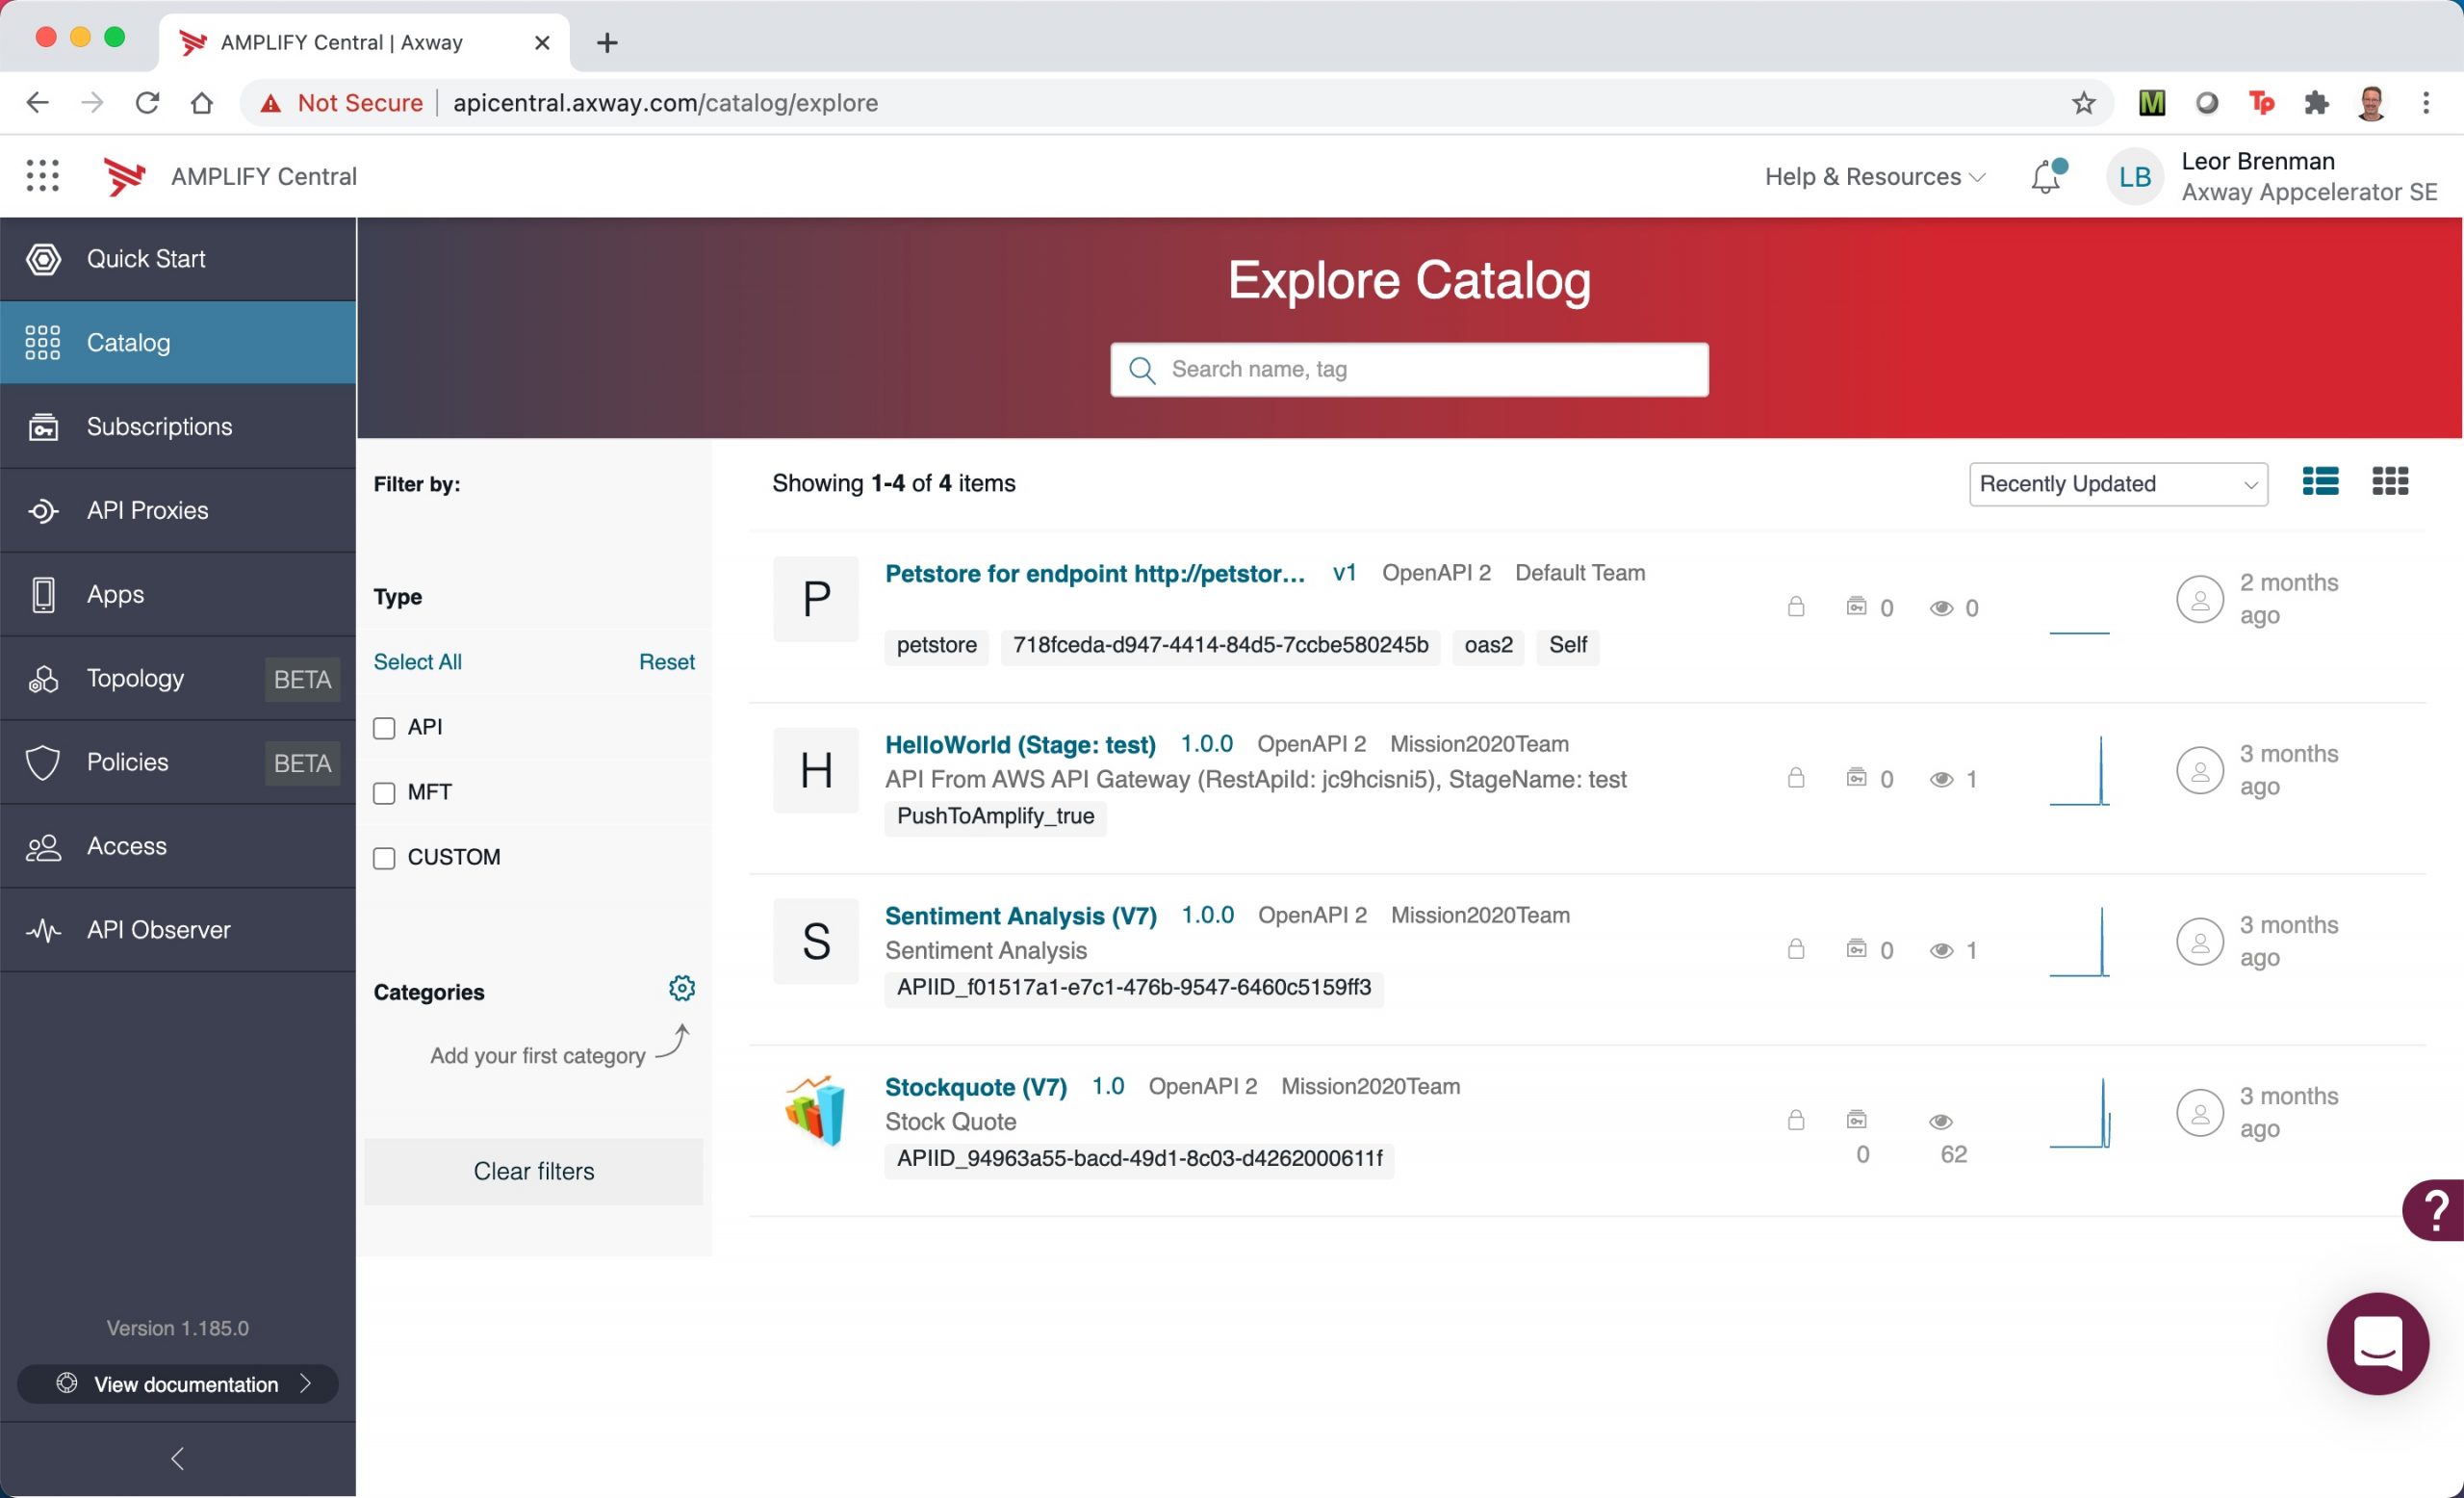Open Quick Start in sidebar
This screenshot has width=2464, height=1498.
[x=178, y=259]
